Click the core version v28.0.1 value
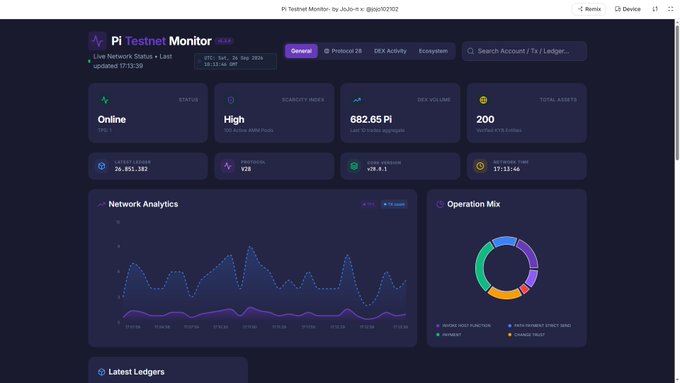 pos(377,169)
